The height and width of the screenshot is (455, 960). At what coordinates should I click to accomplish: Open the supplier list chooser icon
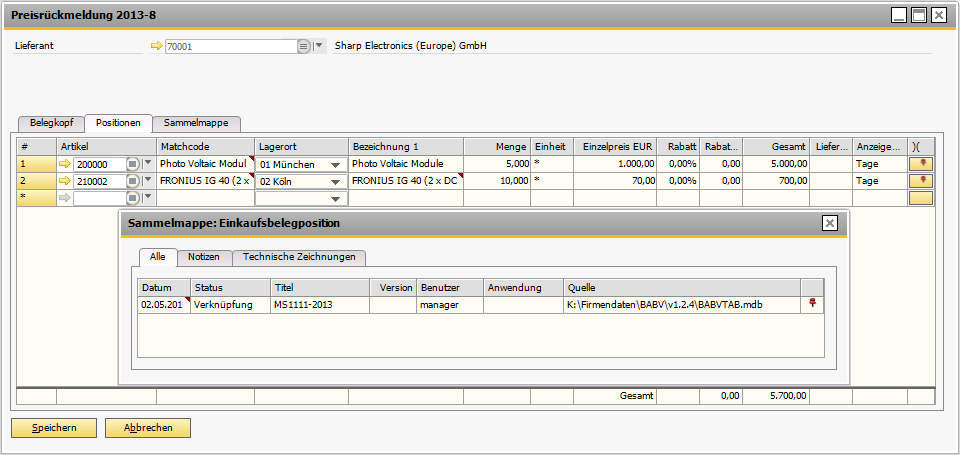(x=303, y=46)
